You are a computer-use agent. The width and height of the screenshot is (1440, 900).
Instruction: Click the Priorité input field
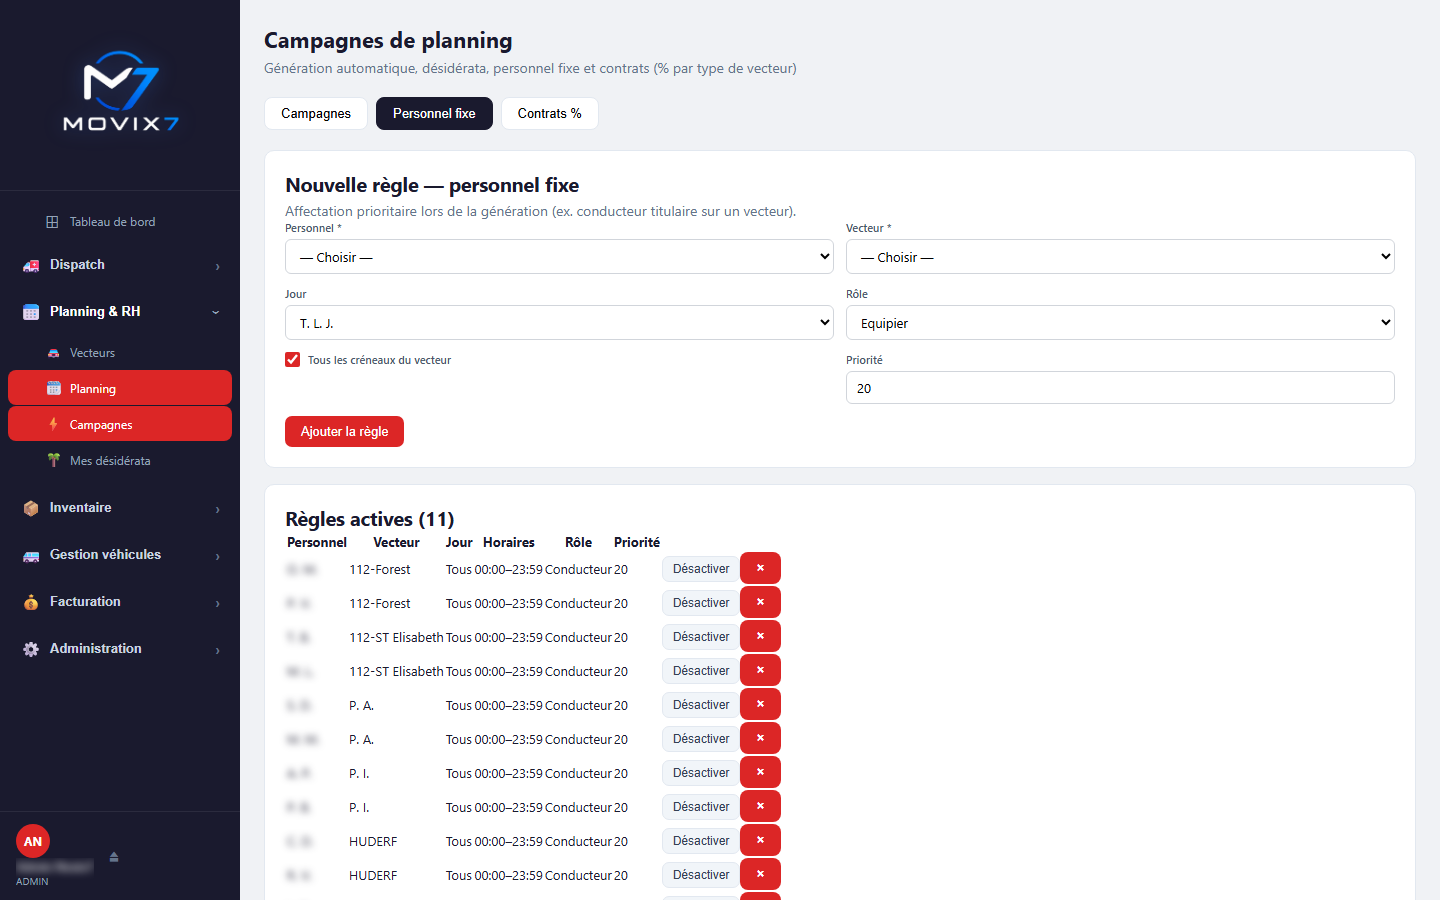(1120, 388)
